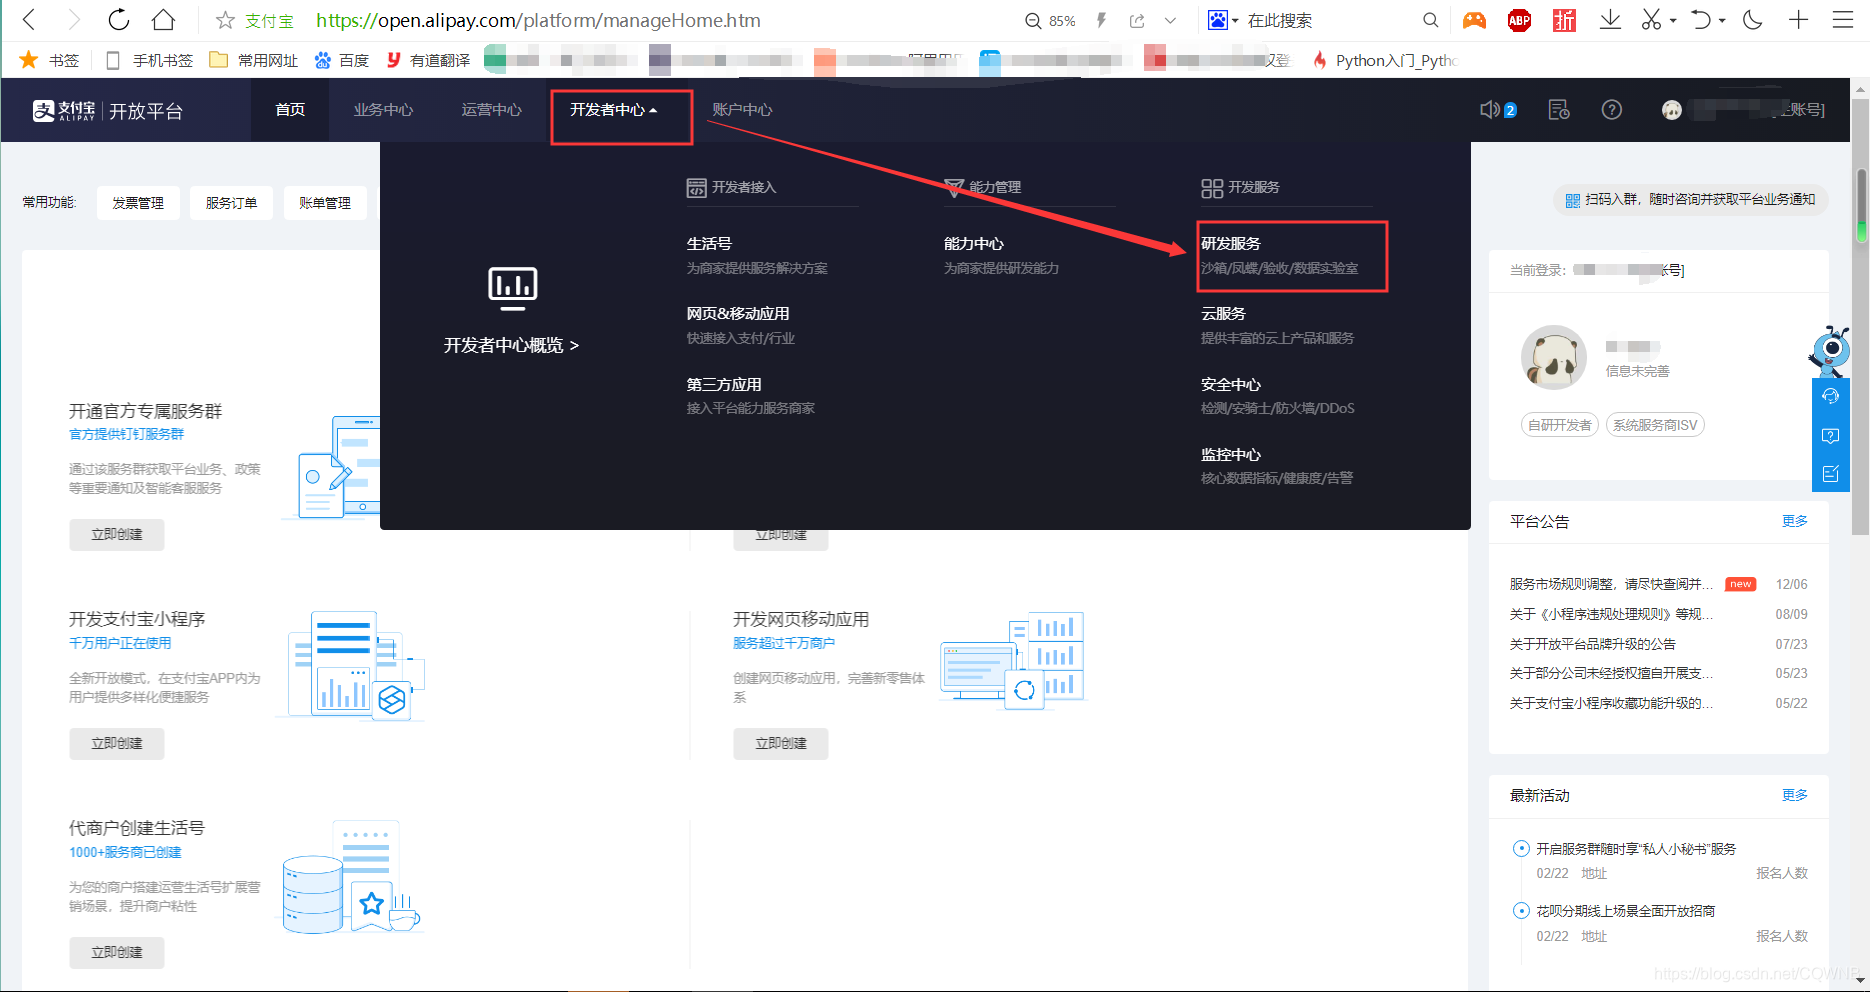Open the 常用网址 bookmark folder
The image size is (1870, 992).
pyautogui.click(x=254, y=60)
